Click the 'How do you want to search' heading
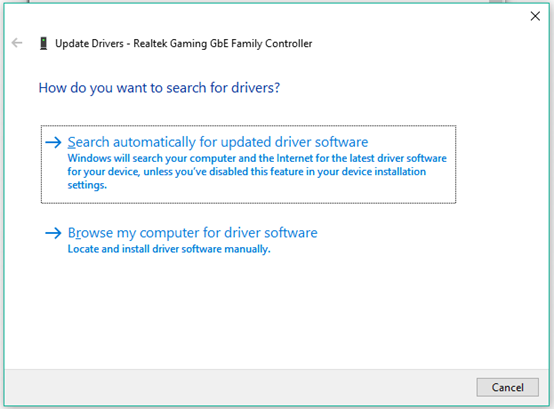 [159, 88]
